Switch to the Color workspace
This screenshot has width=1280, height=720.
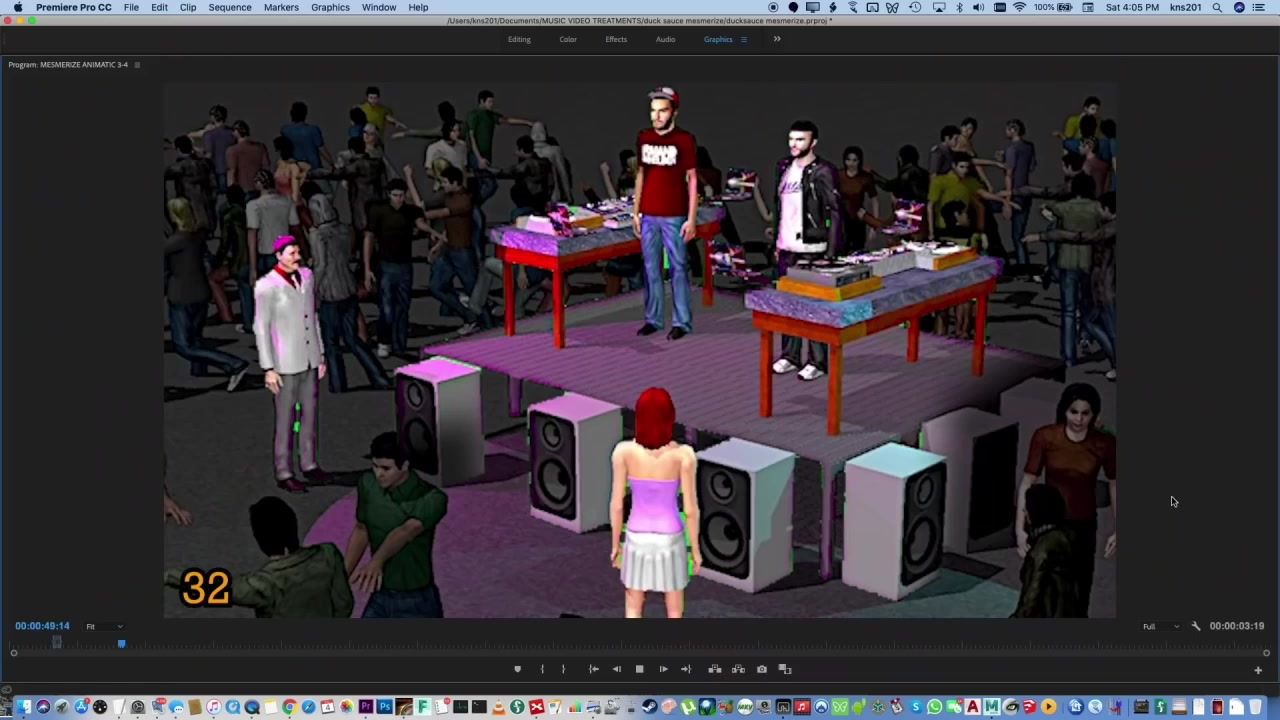click(568, 39)
